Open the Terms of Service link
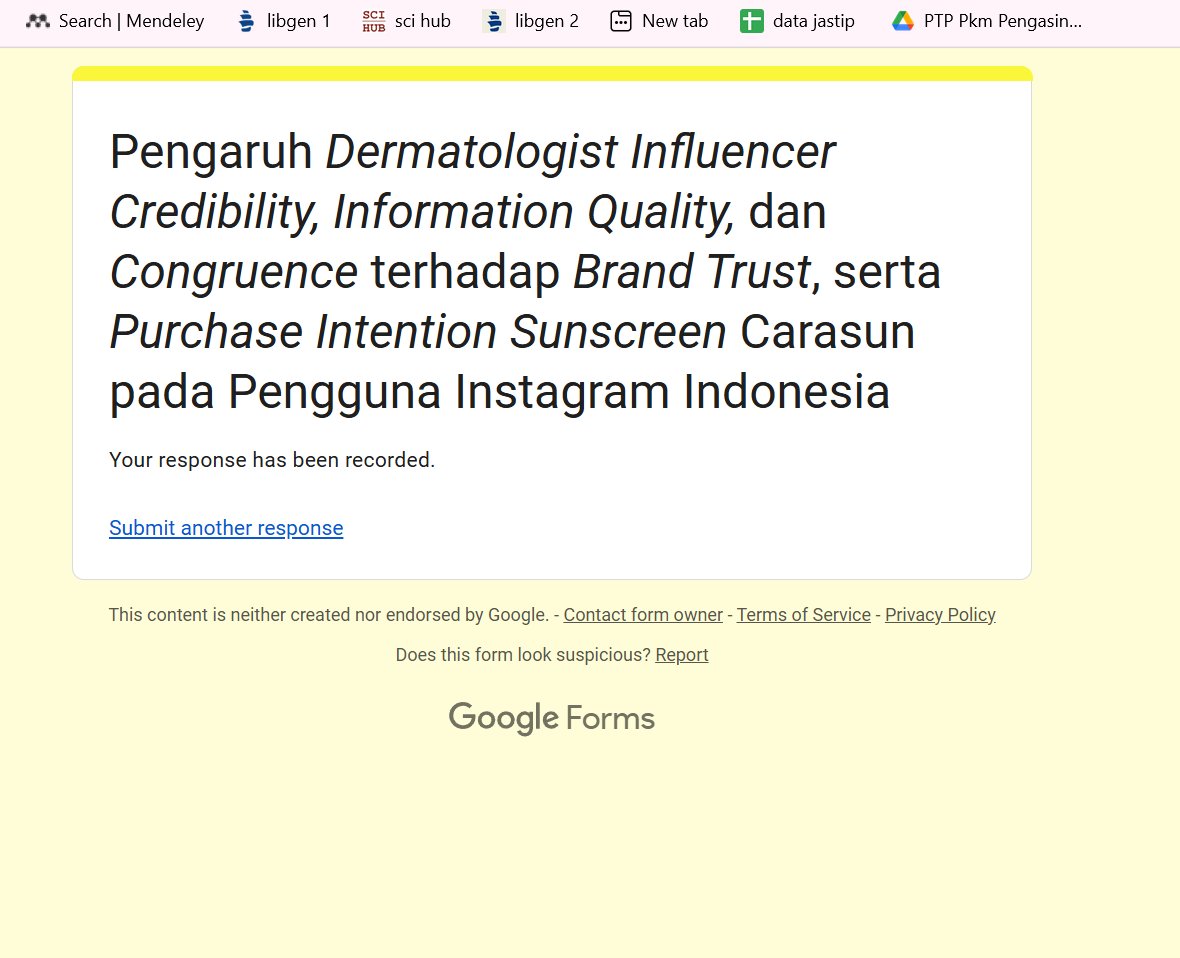This screenshot has height=958, width=1180. tap(804, 615)
